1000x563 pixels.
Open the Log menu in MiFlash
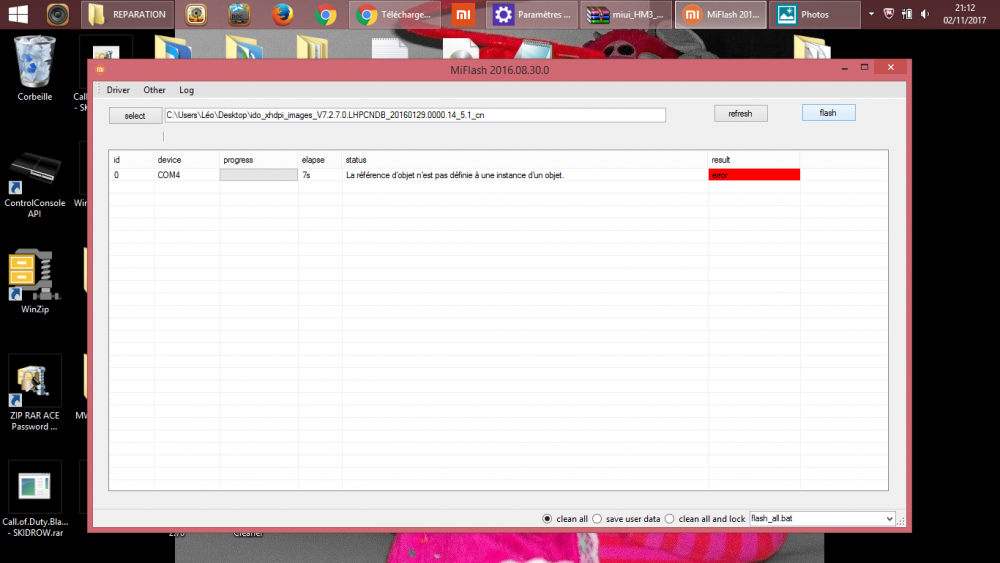(x=186, y=90)
